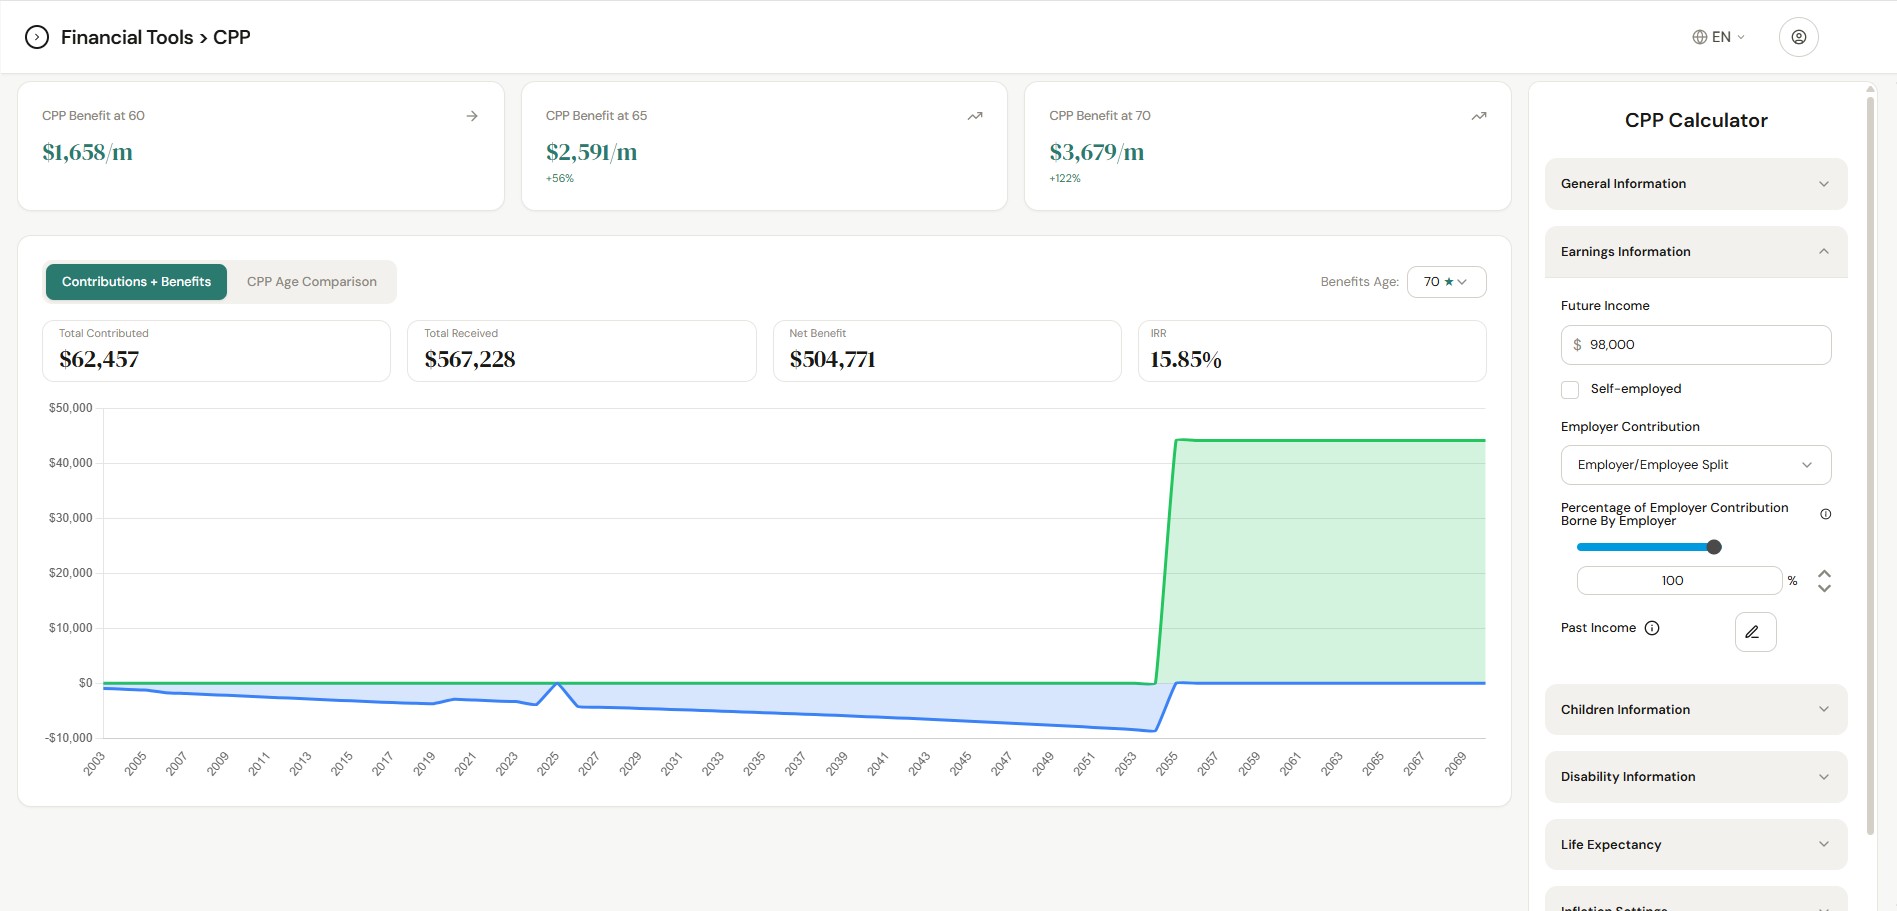Click the 2055 year label on chart axis

[1167, 763]
